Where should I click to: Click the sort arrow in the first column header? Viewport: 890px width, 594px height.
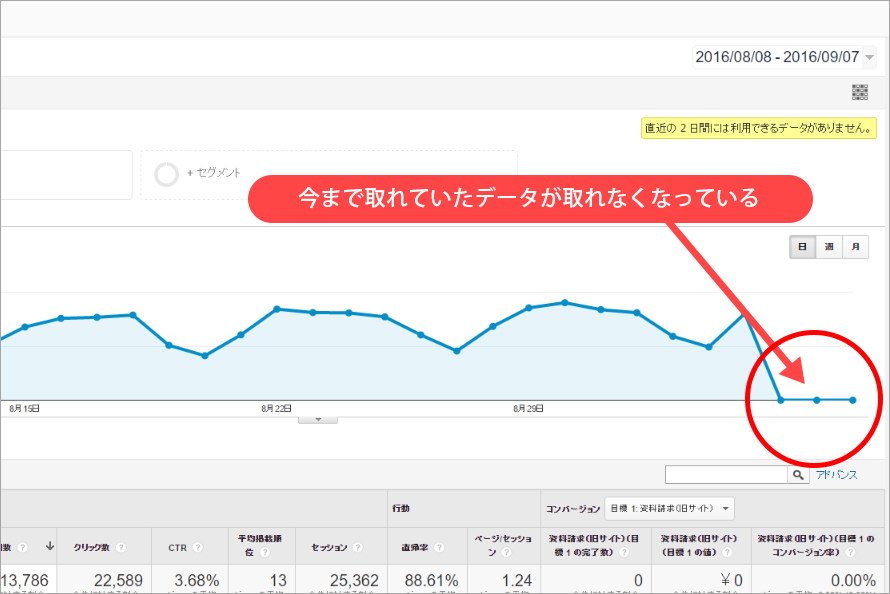(50, 546)
